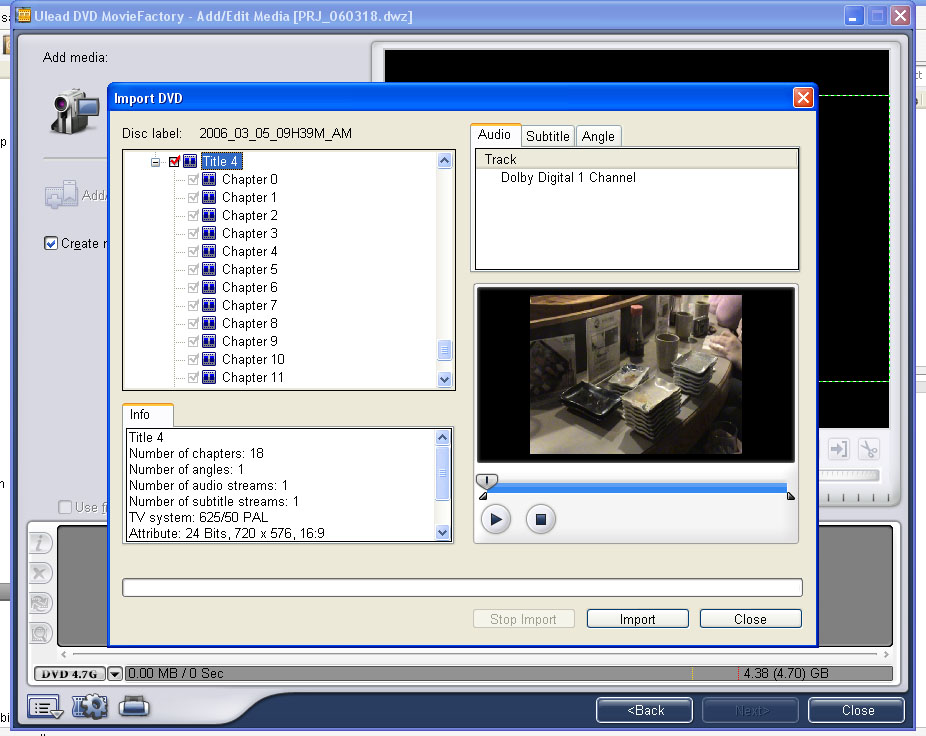Open the film gear preferences icon
Image resolution: width=926 pixels, height=736 pixels.
pyautogui.click(x=90, y=707)
